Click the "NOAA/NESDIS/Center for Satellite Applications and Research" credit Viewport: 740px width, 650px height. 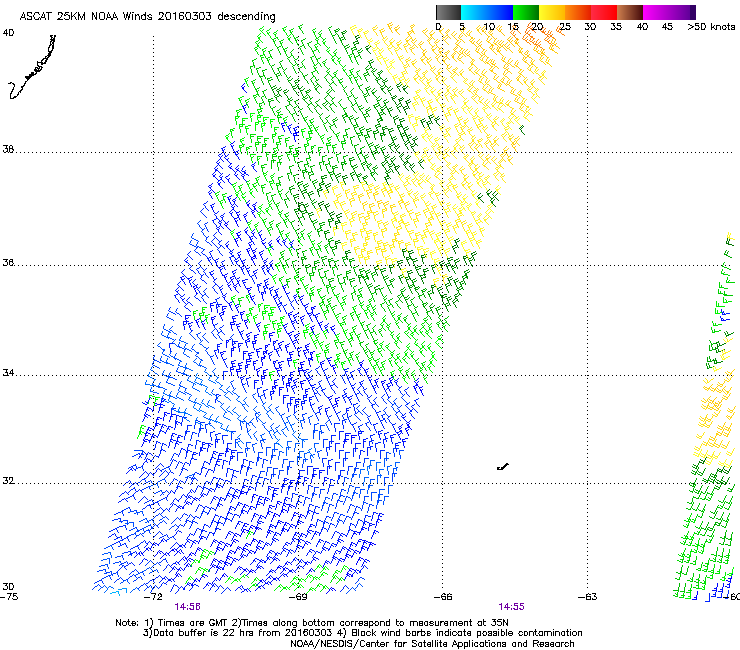coord(432,644)
